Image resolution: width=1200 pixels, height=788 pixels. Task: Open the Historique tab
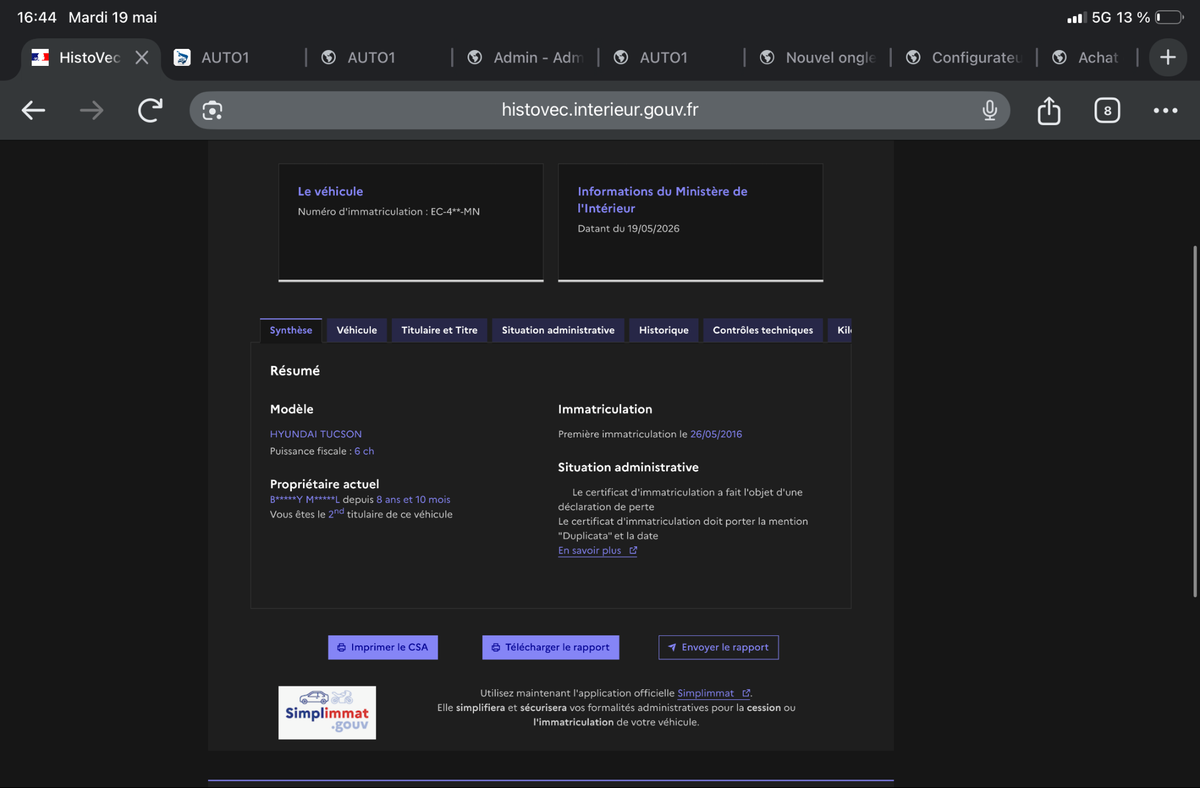click(664, 330)
